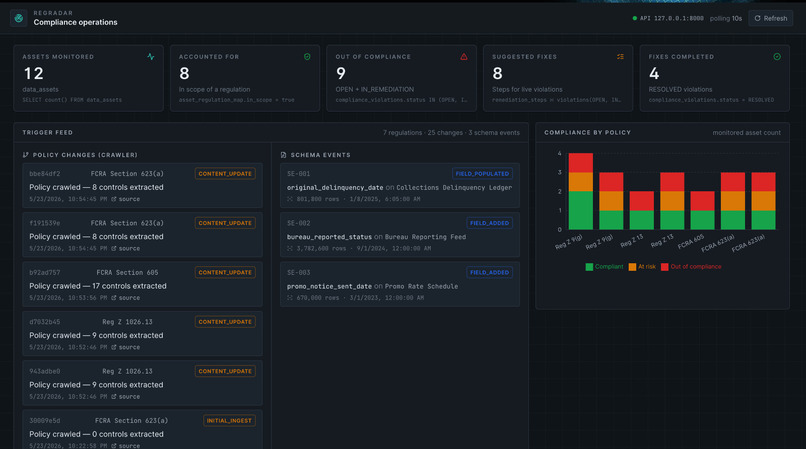Click the shield icon on Accounted For card
The height and width of the screenshot is (449, 806).
(307, 57)
